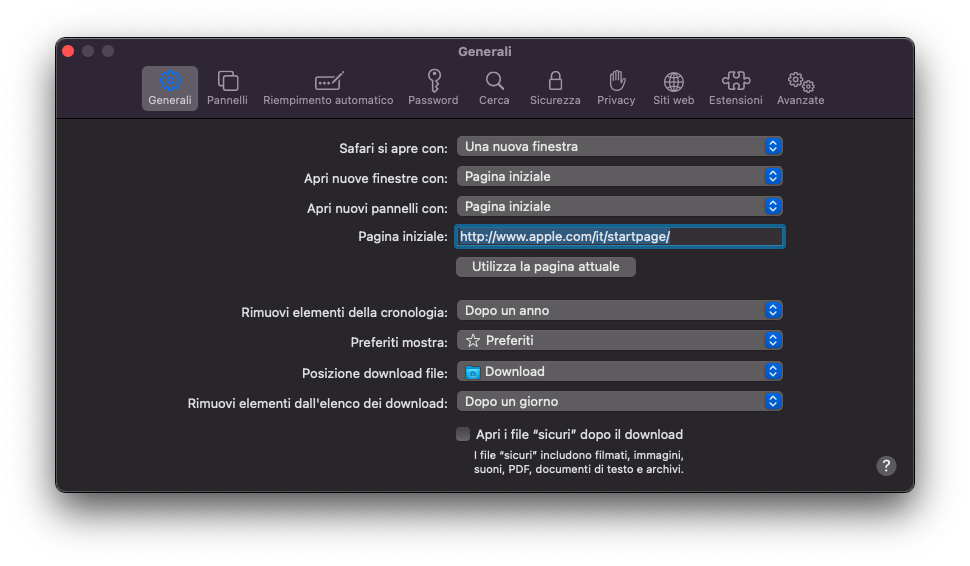Switch to the Generali tab
This screenshot has width=970, height=566.
click(x=170, y=88)
